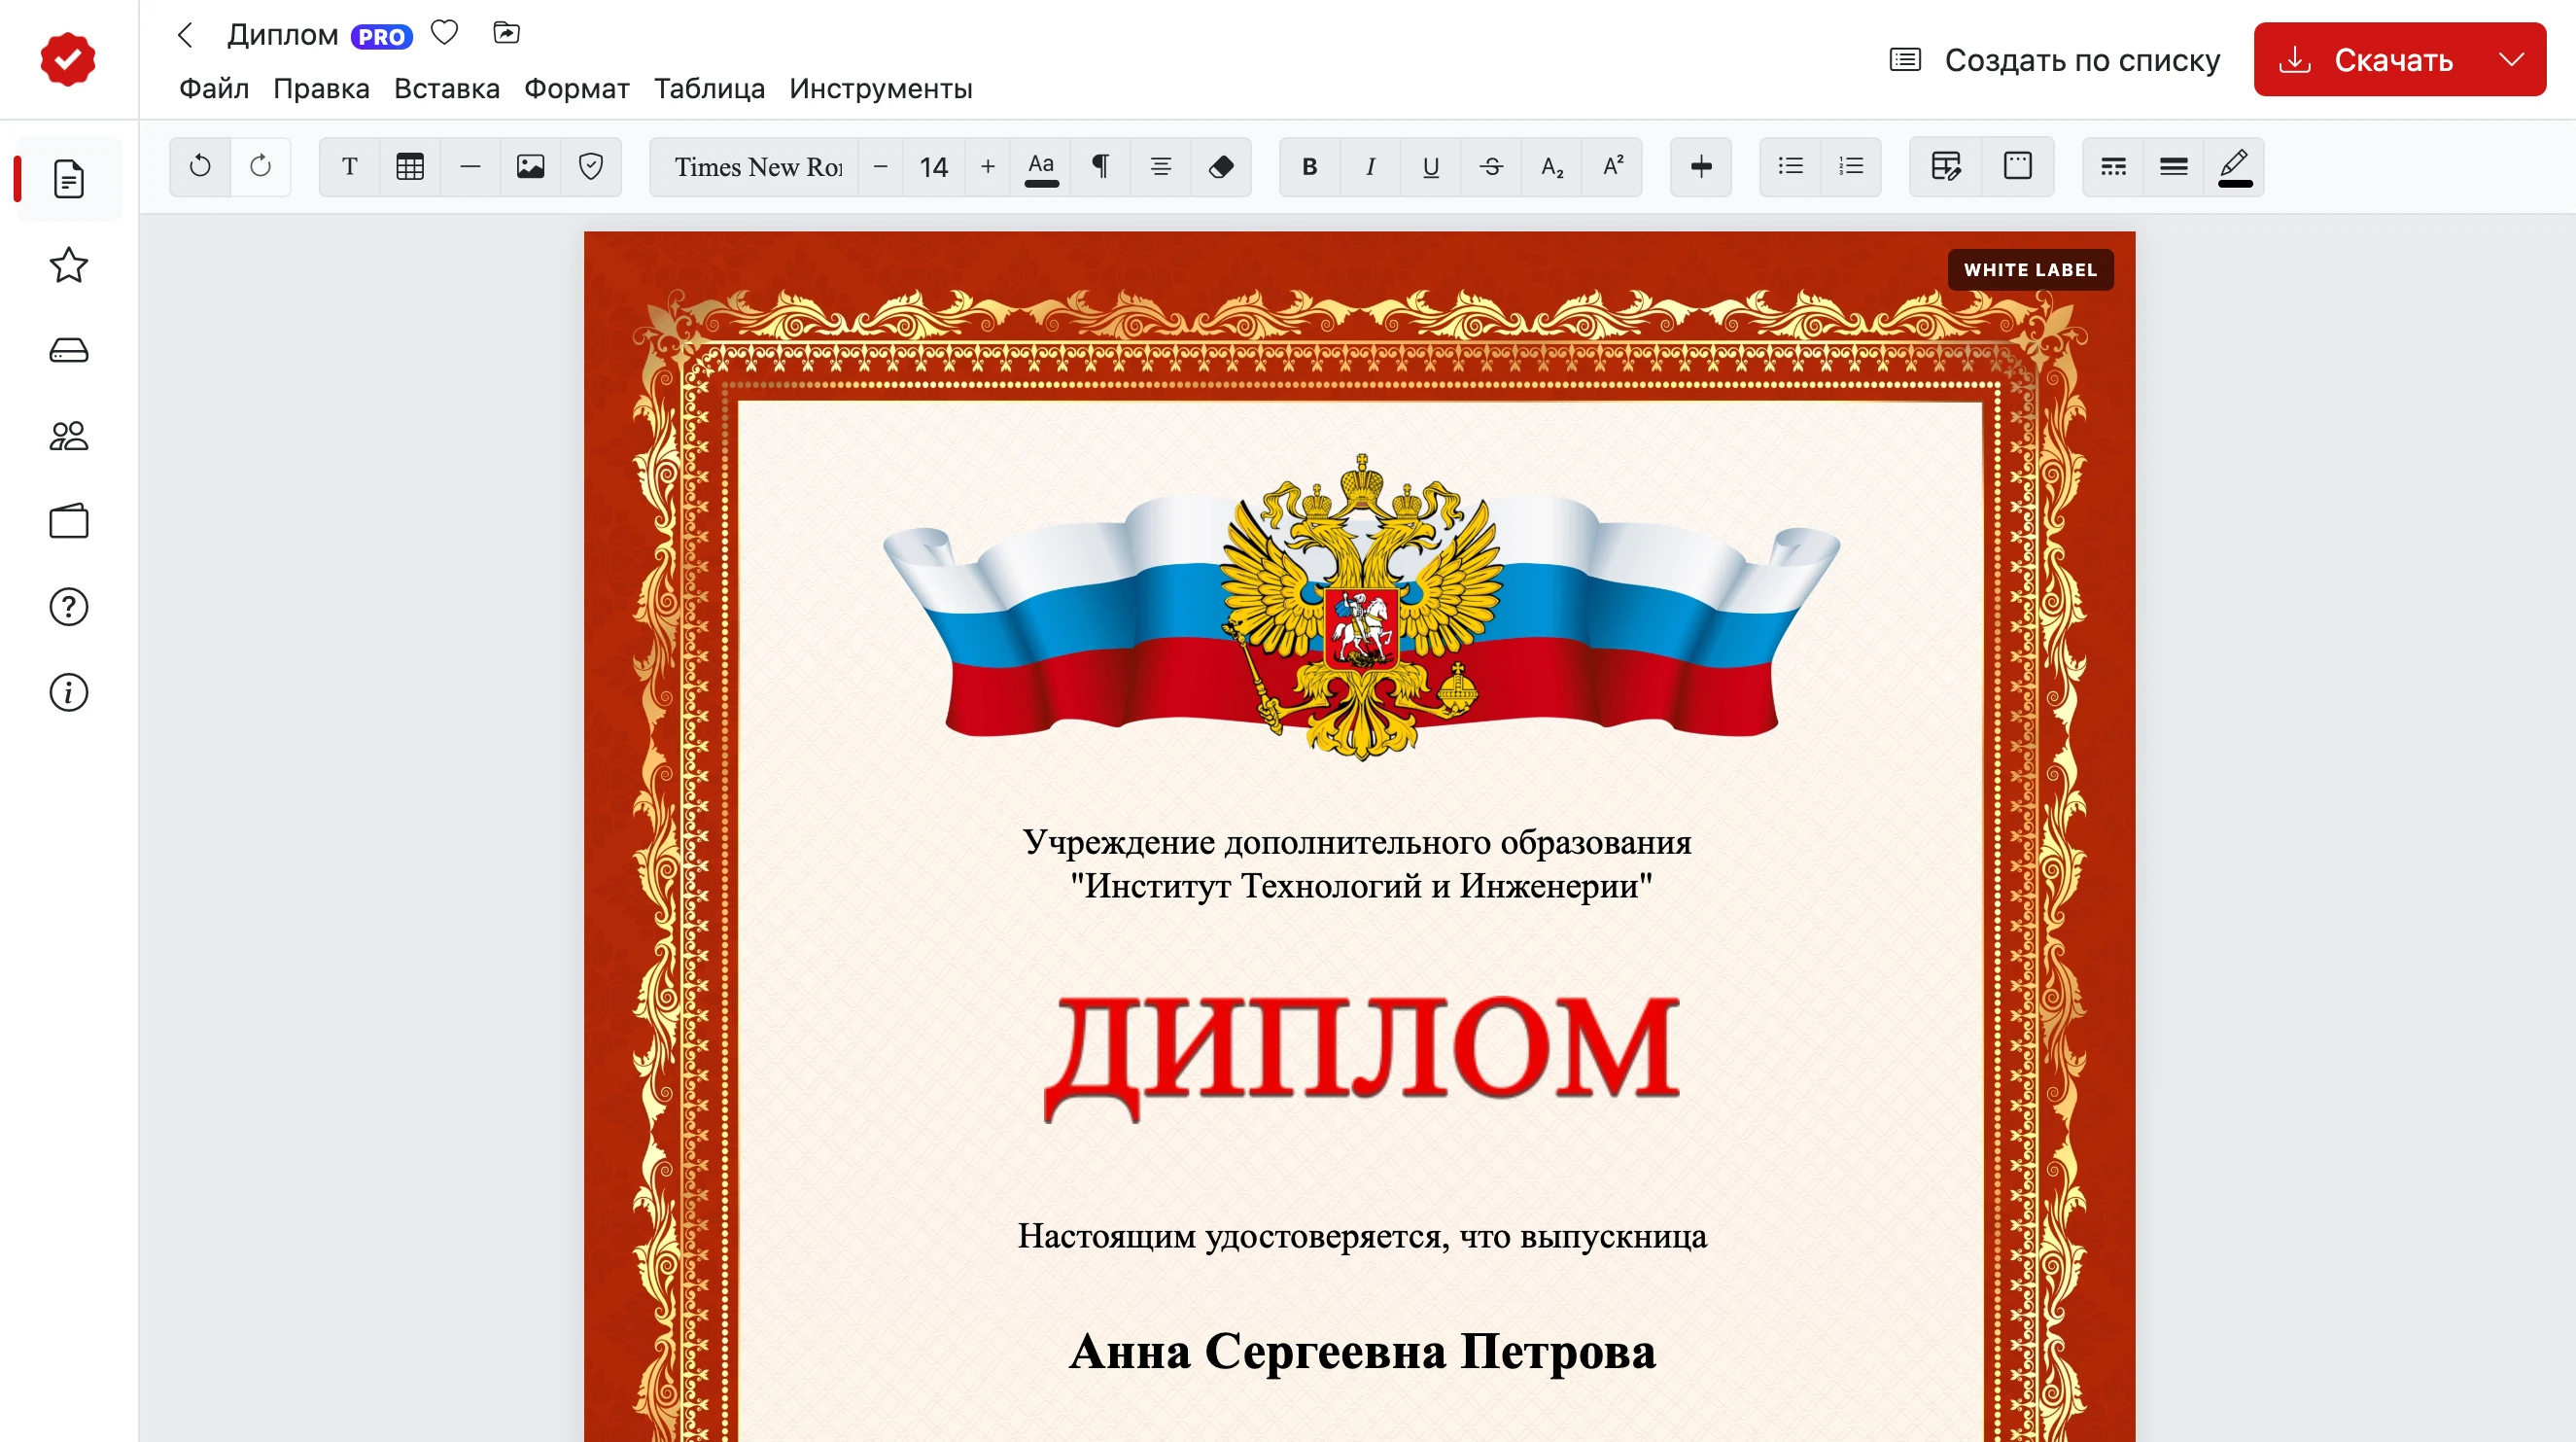2576x1442 pixels.
Task: Click the PRO badge
Action: tap(382, 37)
